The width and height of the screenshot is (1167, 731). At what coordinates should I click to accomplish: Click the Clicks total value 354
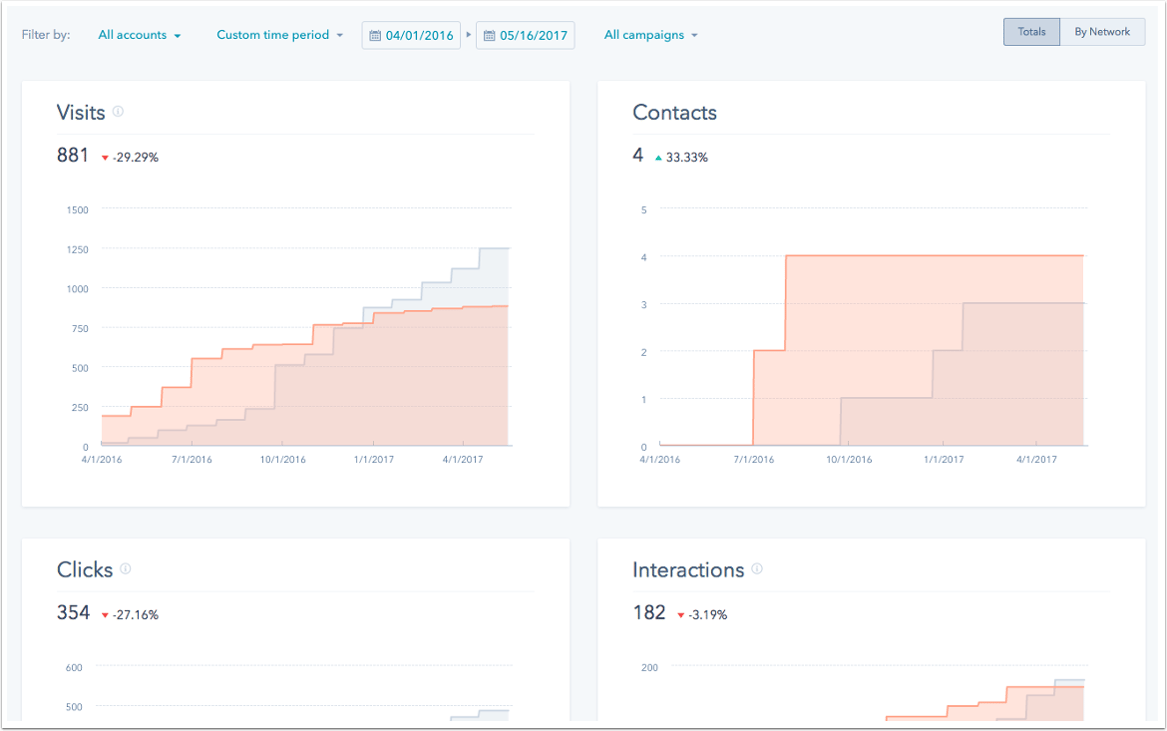(73, 612)
